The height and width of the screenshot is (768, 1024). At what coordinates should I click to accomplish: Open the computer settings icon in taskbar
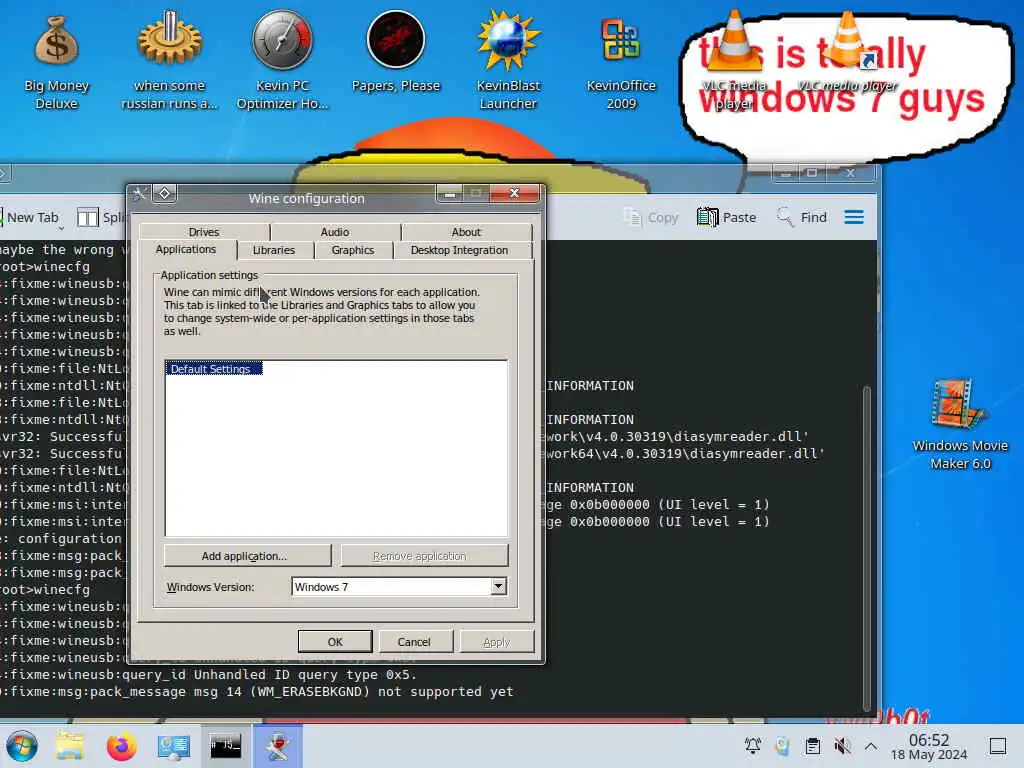[x=174, y=746]
